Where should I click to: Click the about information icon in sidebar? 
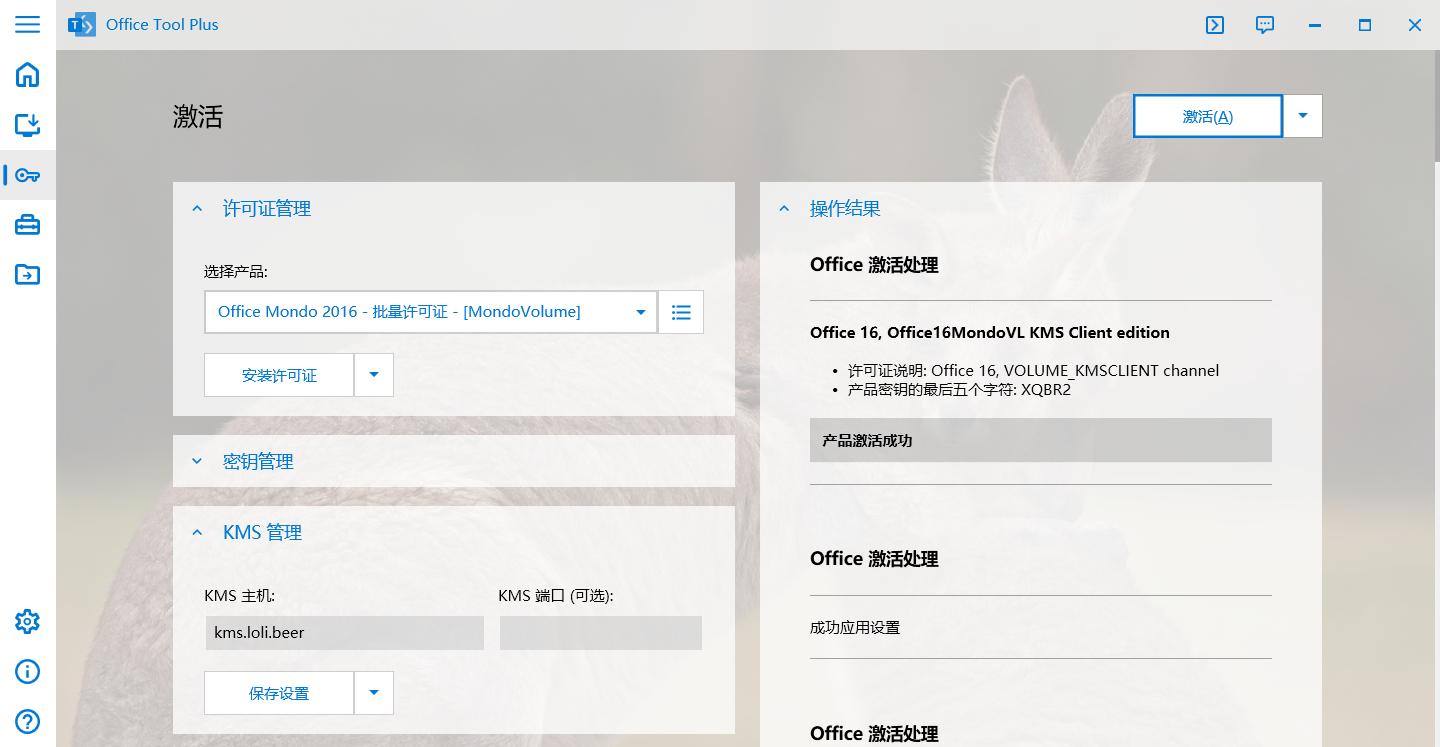27,671
